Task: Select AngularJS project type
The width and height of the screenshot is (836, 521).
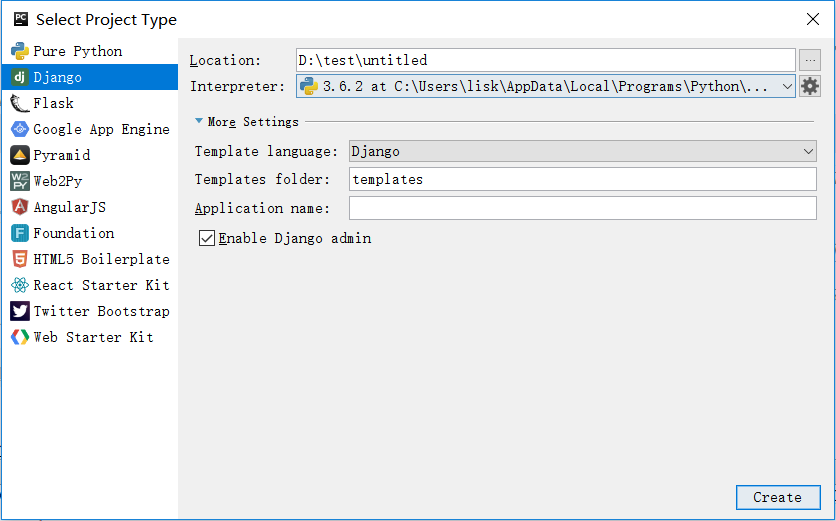Action: pos(90,207)
